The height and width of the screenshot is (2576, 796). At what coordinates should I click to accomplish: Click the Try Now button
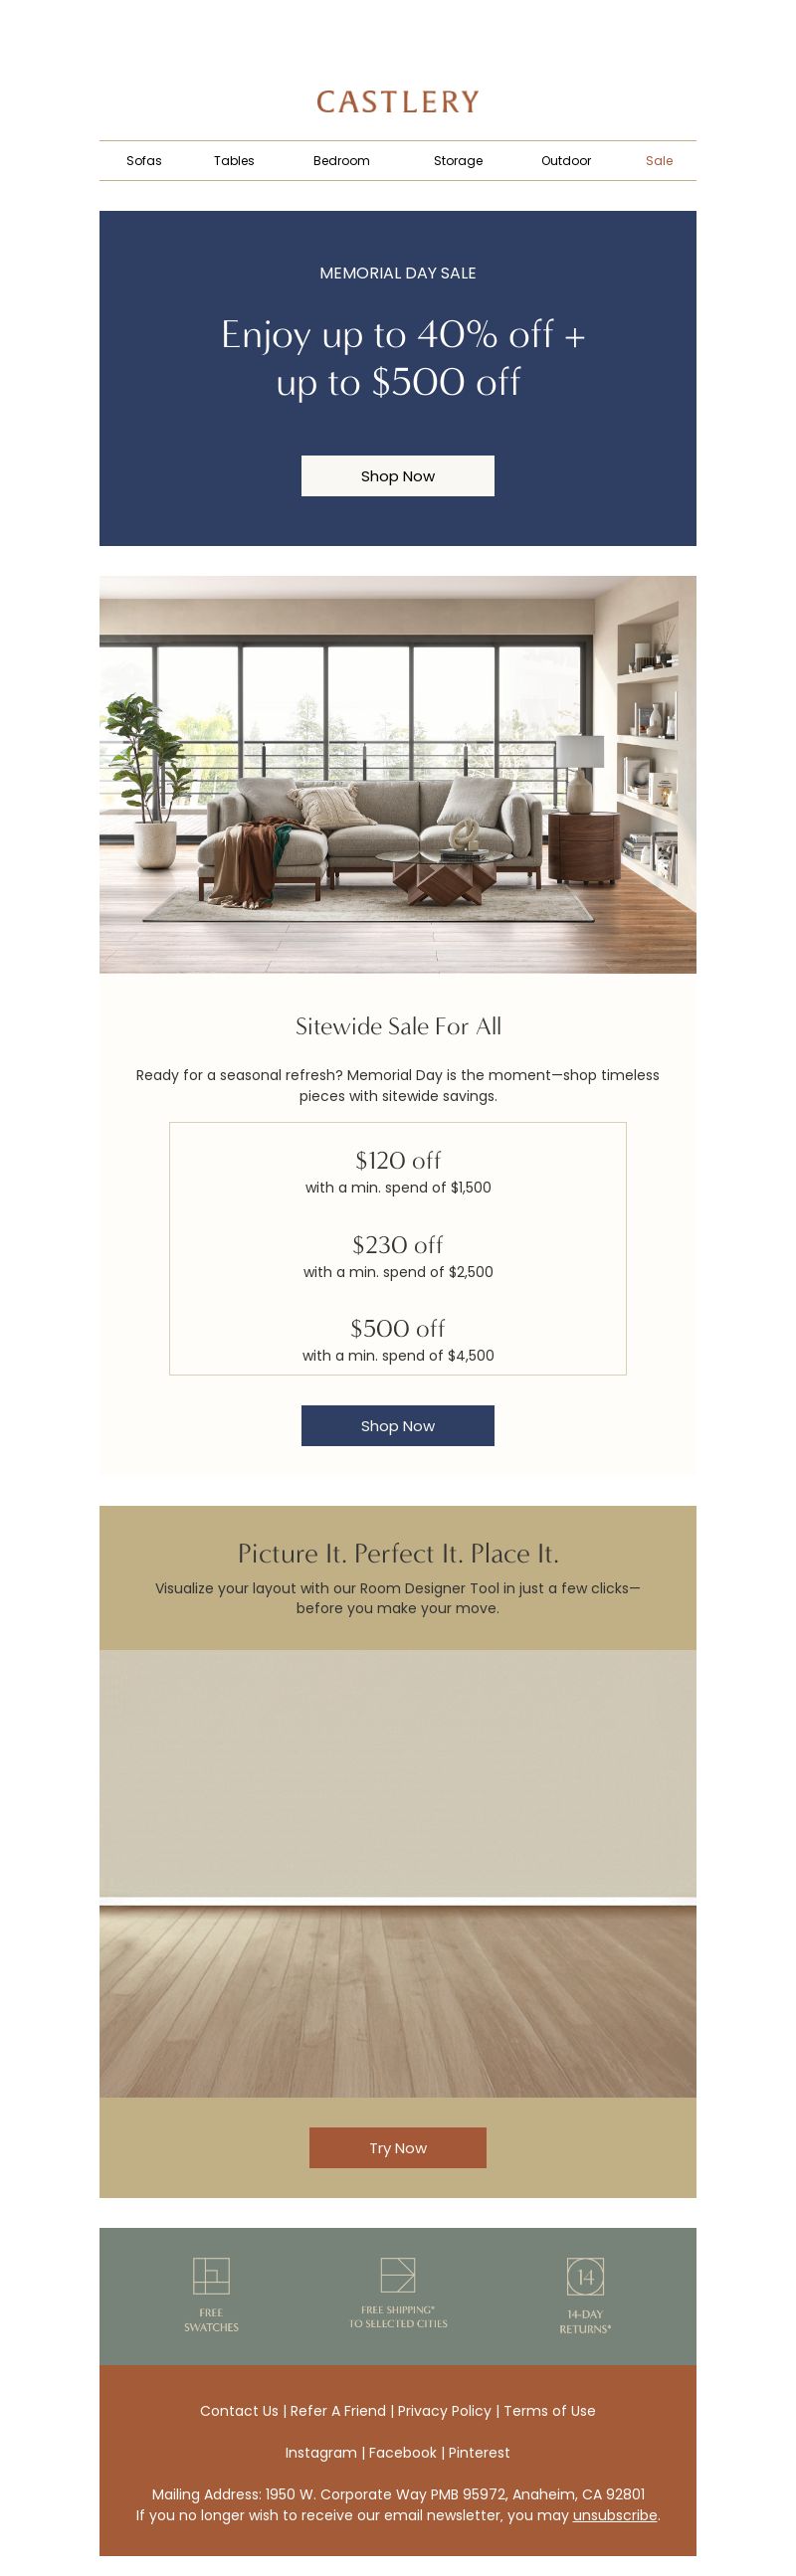tap(398, 2148)
